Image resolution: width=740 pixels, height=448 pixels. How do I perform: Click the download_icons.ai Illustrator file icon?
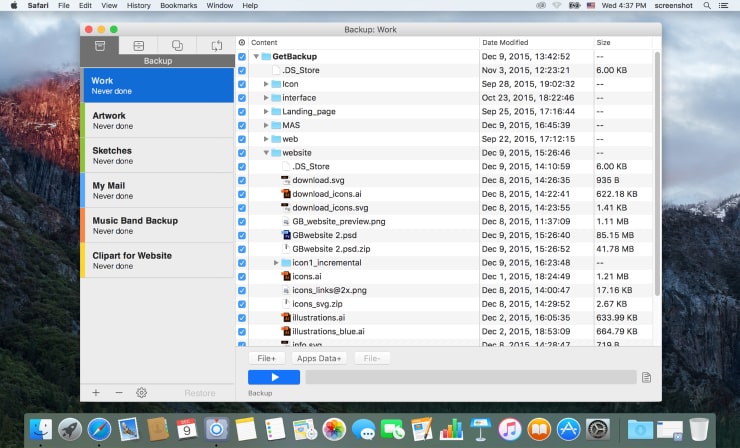tap(286, 194)
